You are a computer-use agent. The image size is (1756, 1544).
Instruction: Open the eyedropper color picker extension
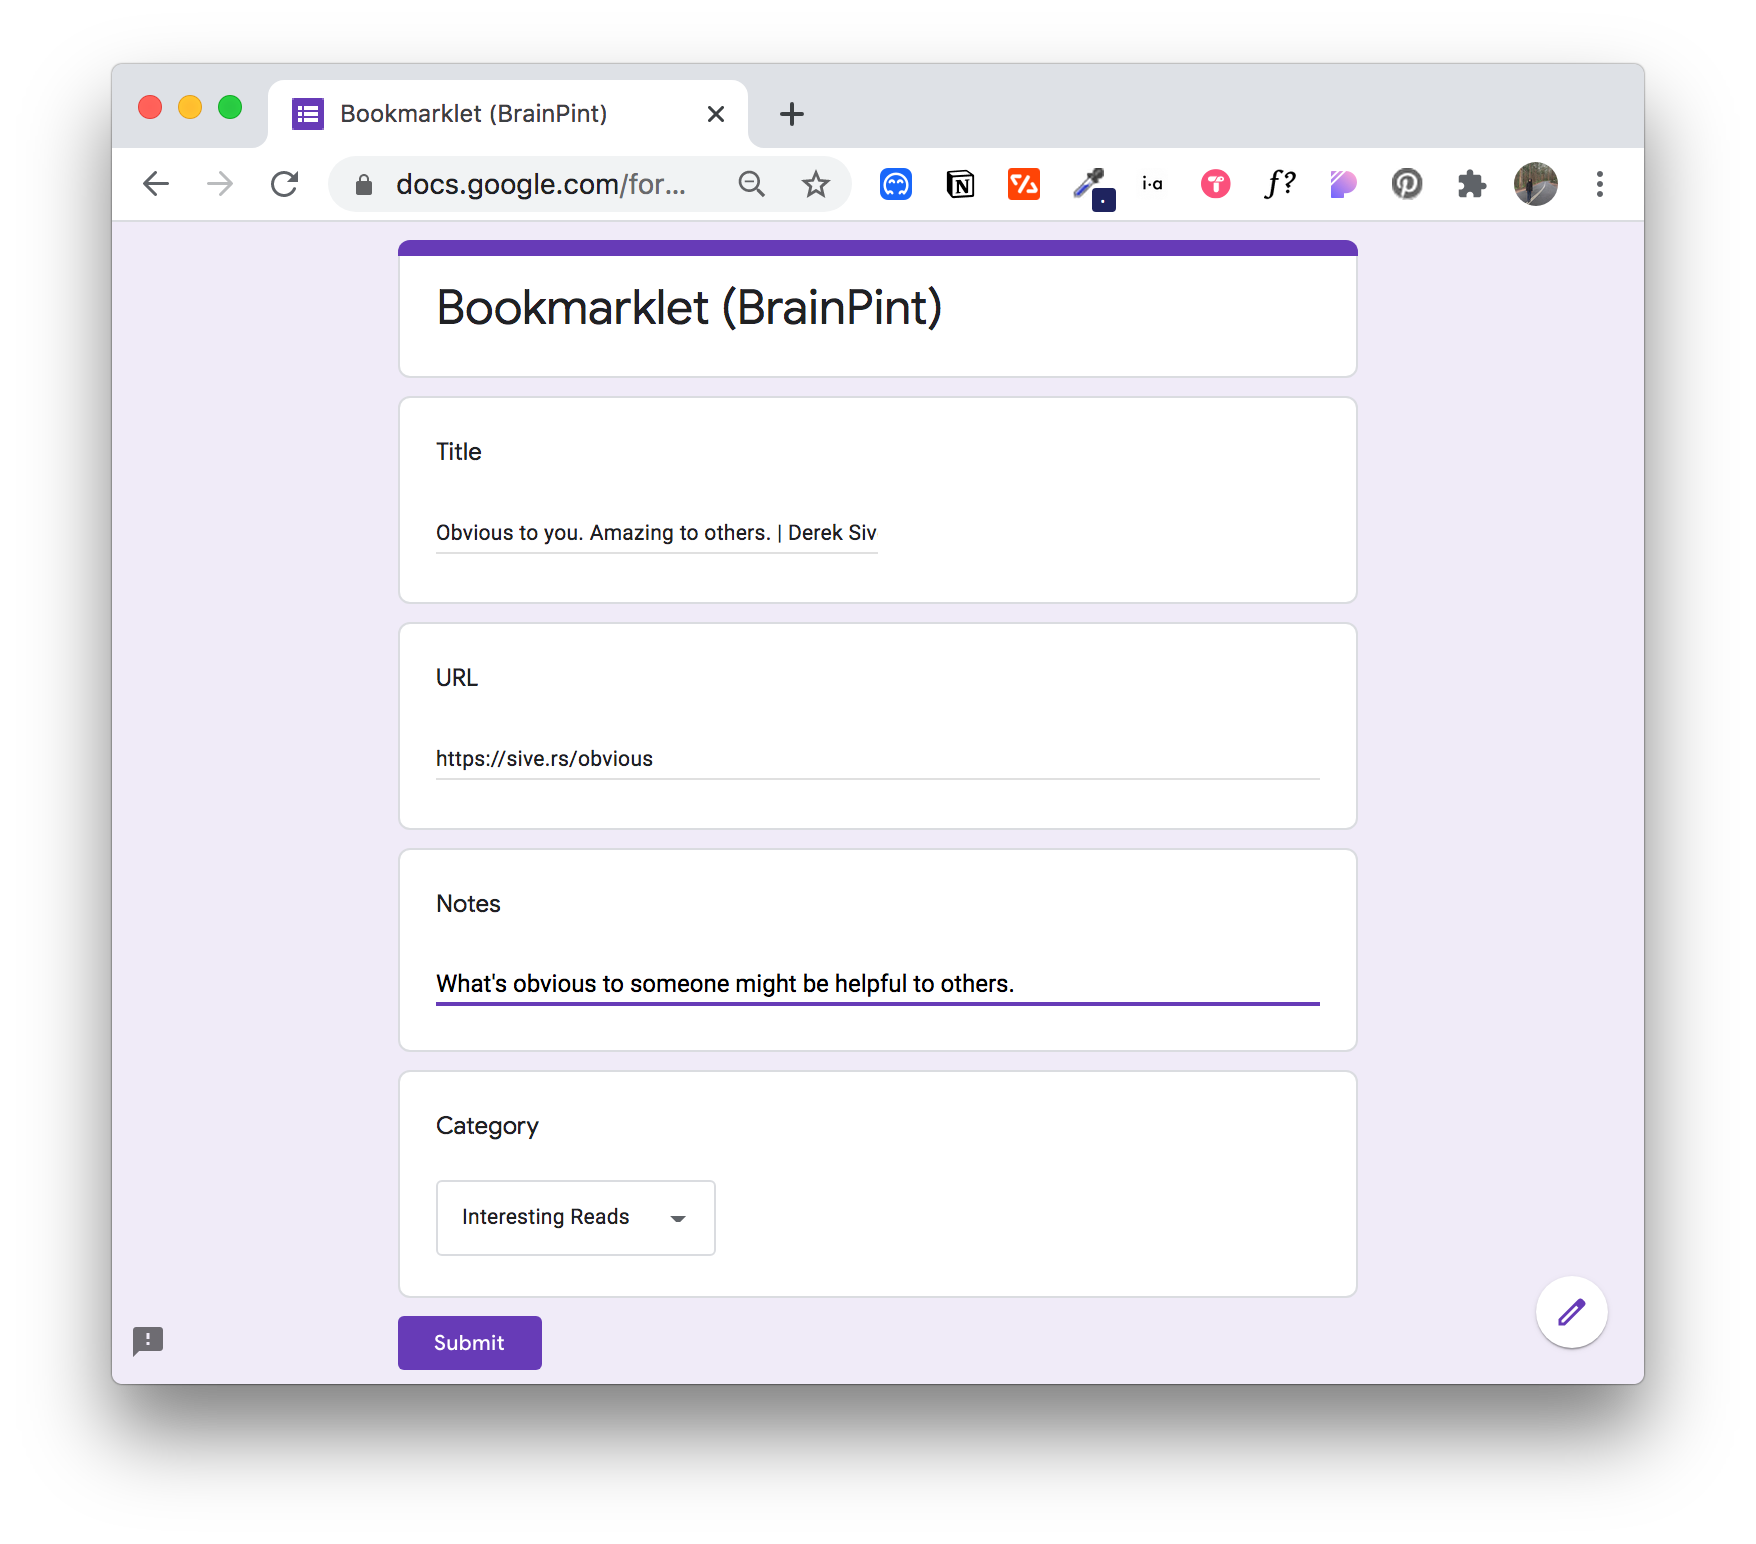pos(1092,187)
